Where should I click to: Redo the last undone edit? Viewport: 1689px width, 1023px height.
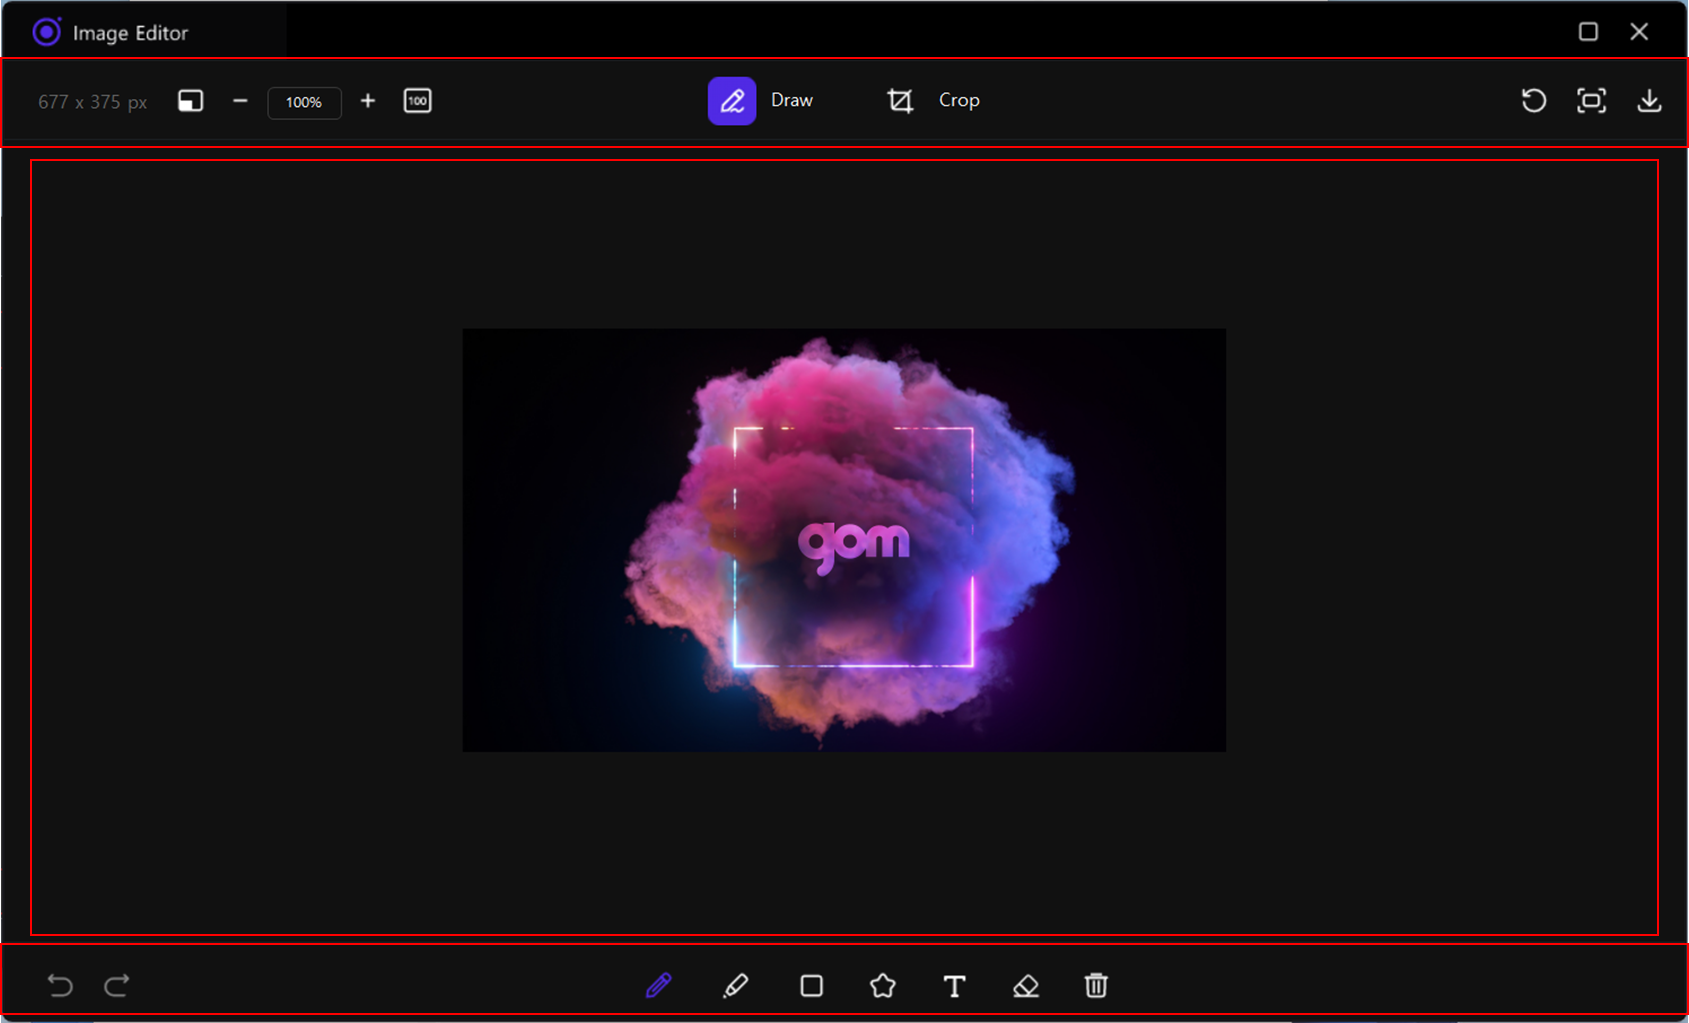[116, 986]
